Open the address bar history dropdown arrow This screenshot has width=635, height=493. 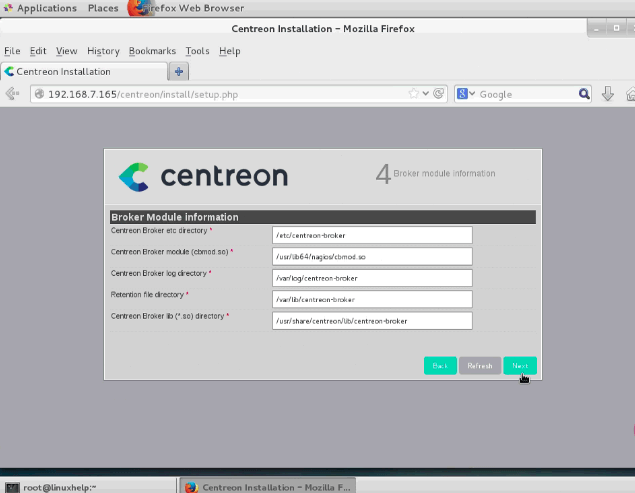pyautogui.click(x=426, y=94)
